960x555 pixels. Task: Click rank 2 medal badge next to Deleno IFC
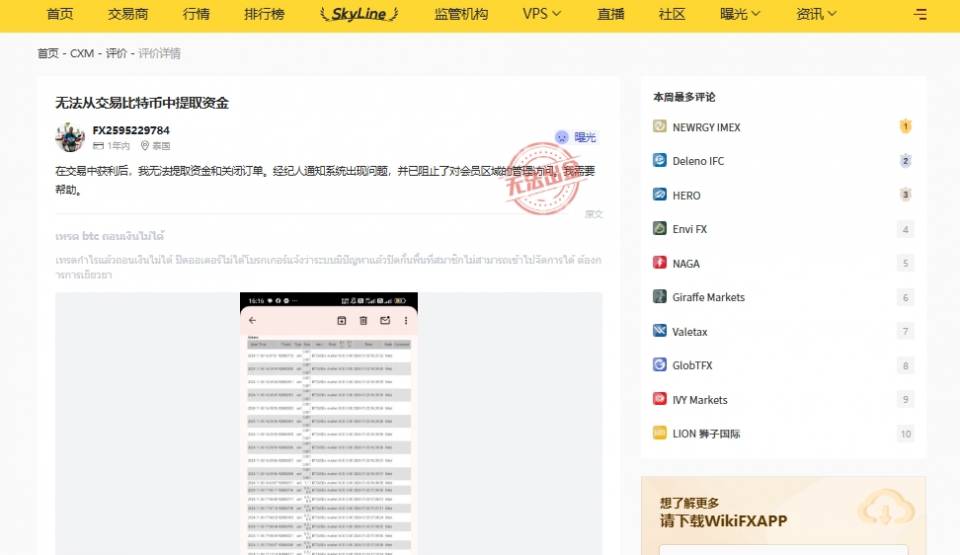tap(906, 160)
